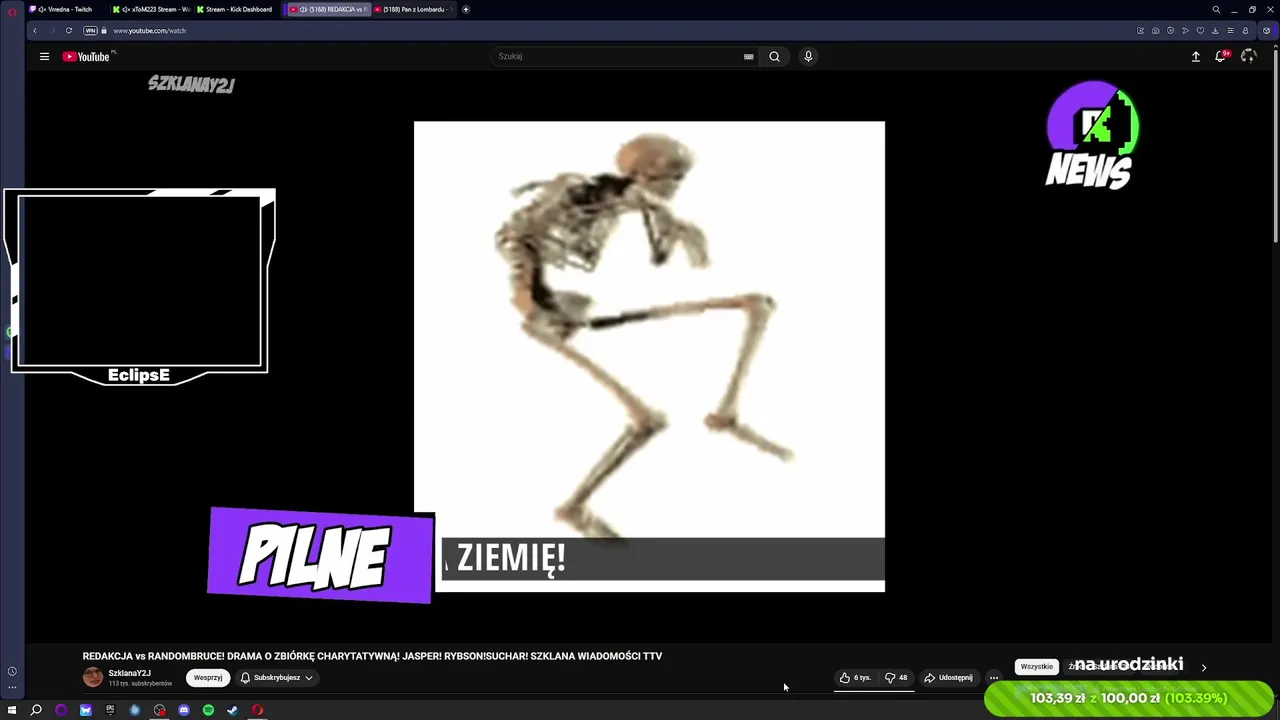Viewport: 1280px width, 720px height.
Task: Open Opera from the taskbar
Action: (258, 710)
